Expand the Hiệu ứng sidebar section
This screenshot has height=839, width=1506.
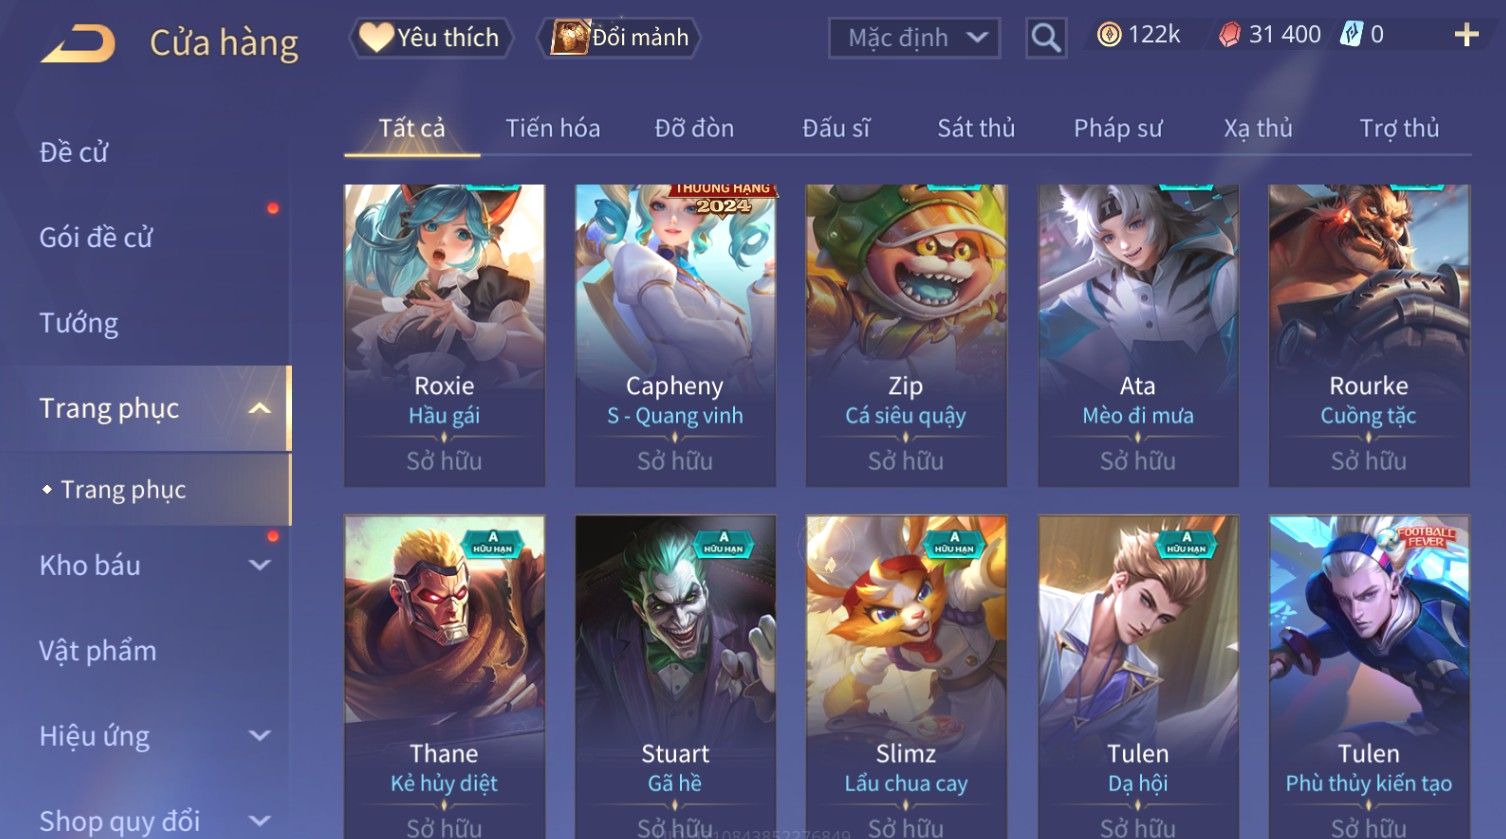[x=259, y=736]
